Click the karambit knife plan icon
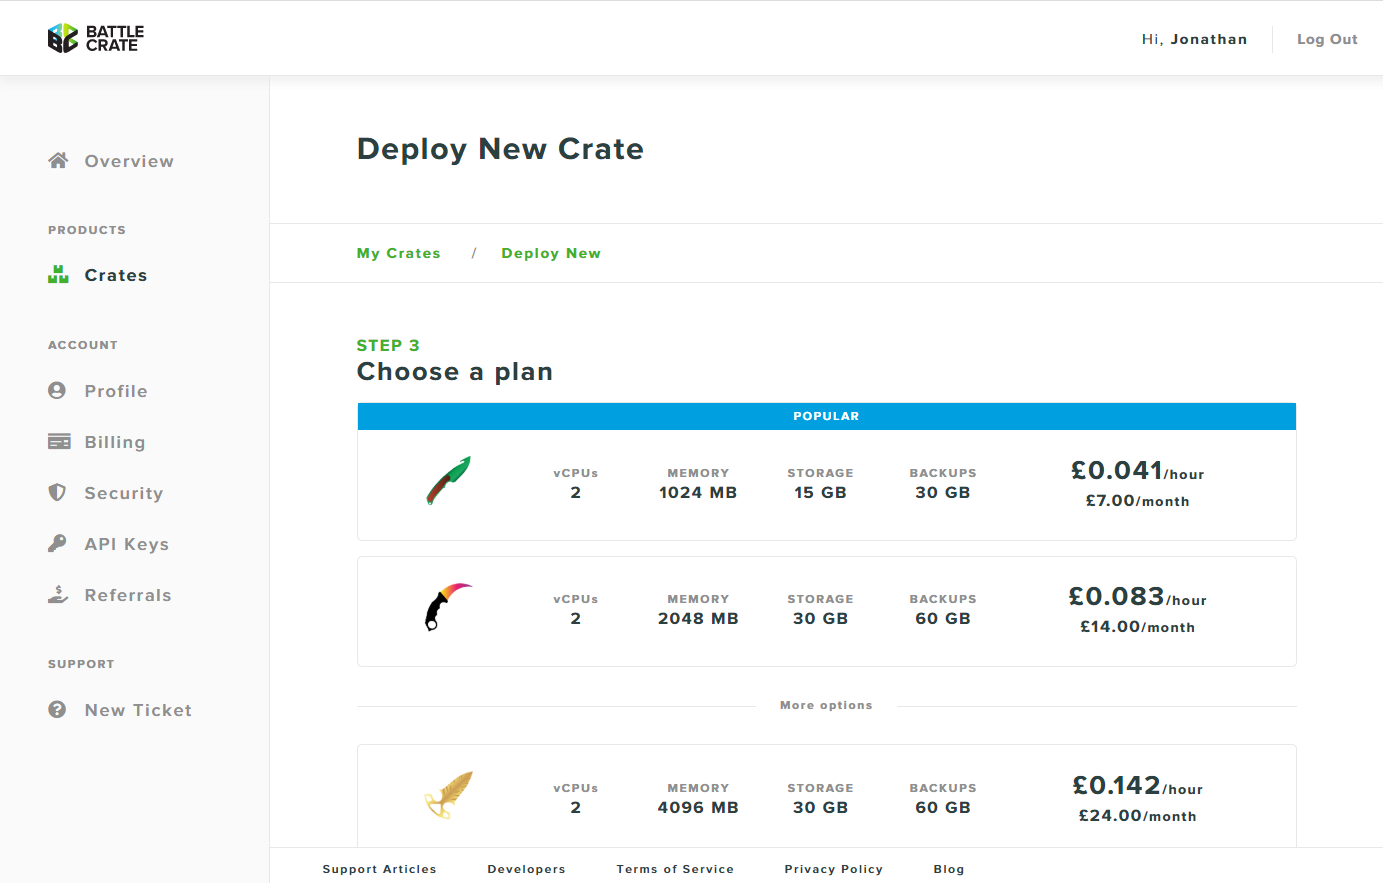This screenshot has height=883, width=1383. [x=447, y=606]
